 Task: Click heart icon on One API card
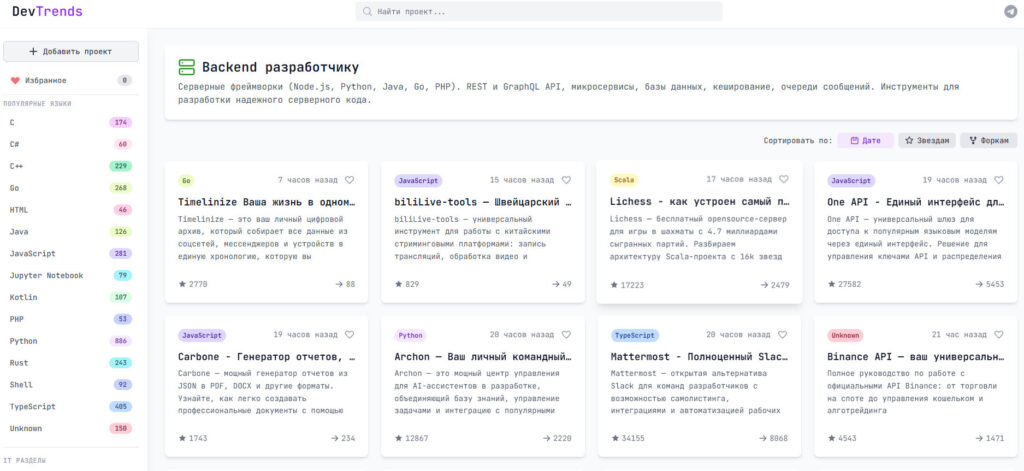pos(999,180)
